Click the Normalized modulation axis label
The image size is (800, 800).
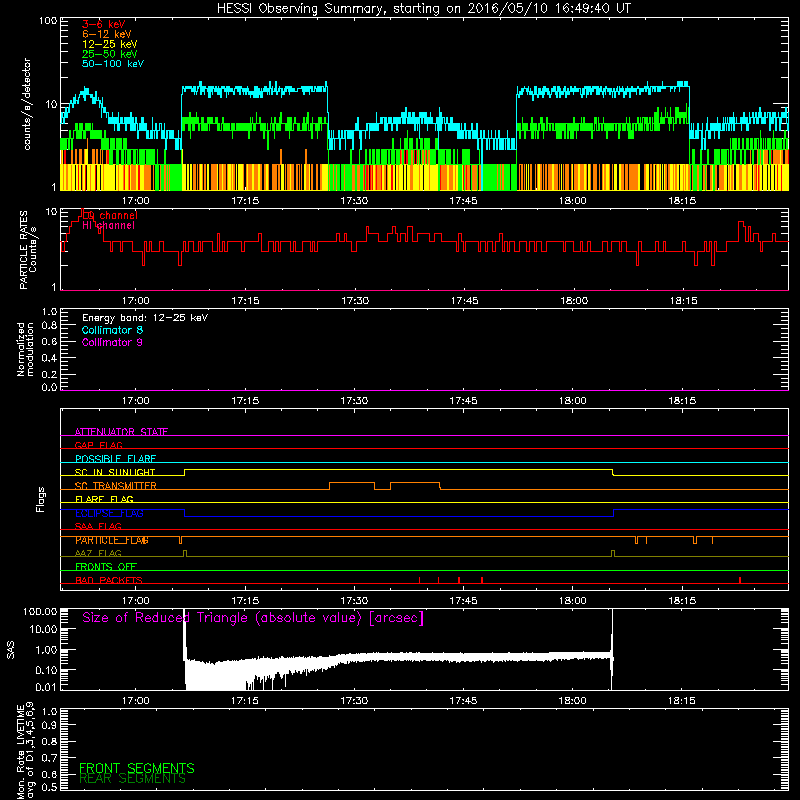25,349
